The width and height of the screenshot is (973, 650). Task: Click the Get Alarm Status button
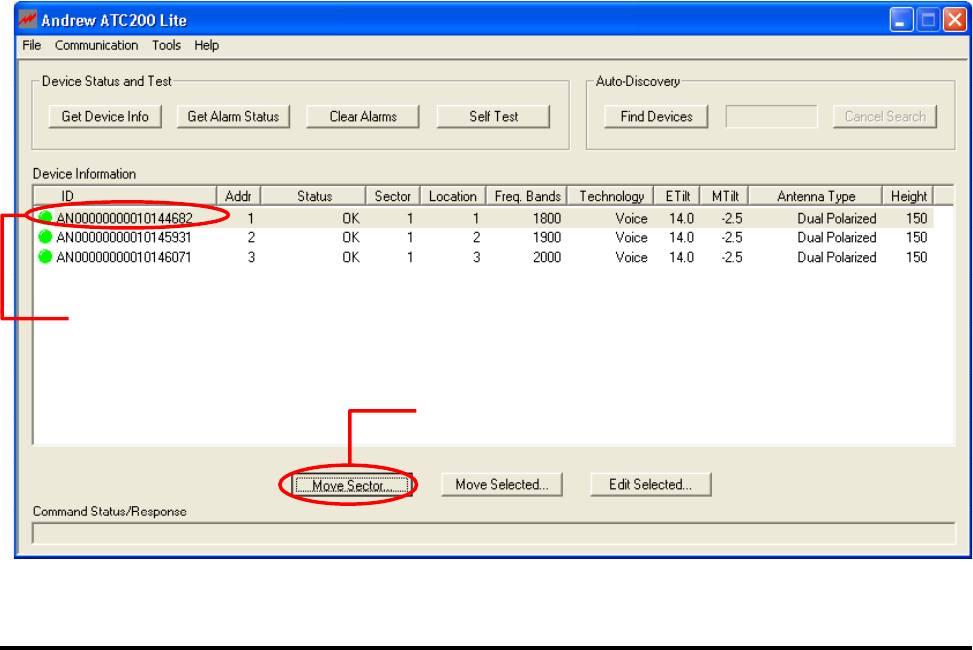tap(233, 117)
